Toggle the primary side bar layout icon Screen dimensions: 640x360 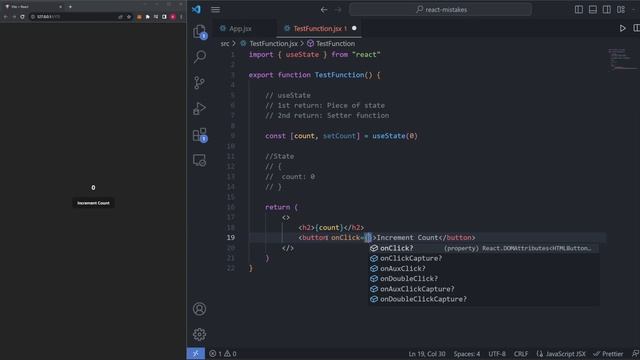(579, 9)
